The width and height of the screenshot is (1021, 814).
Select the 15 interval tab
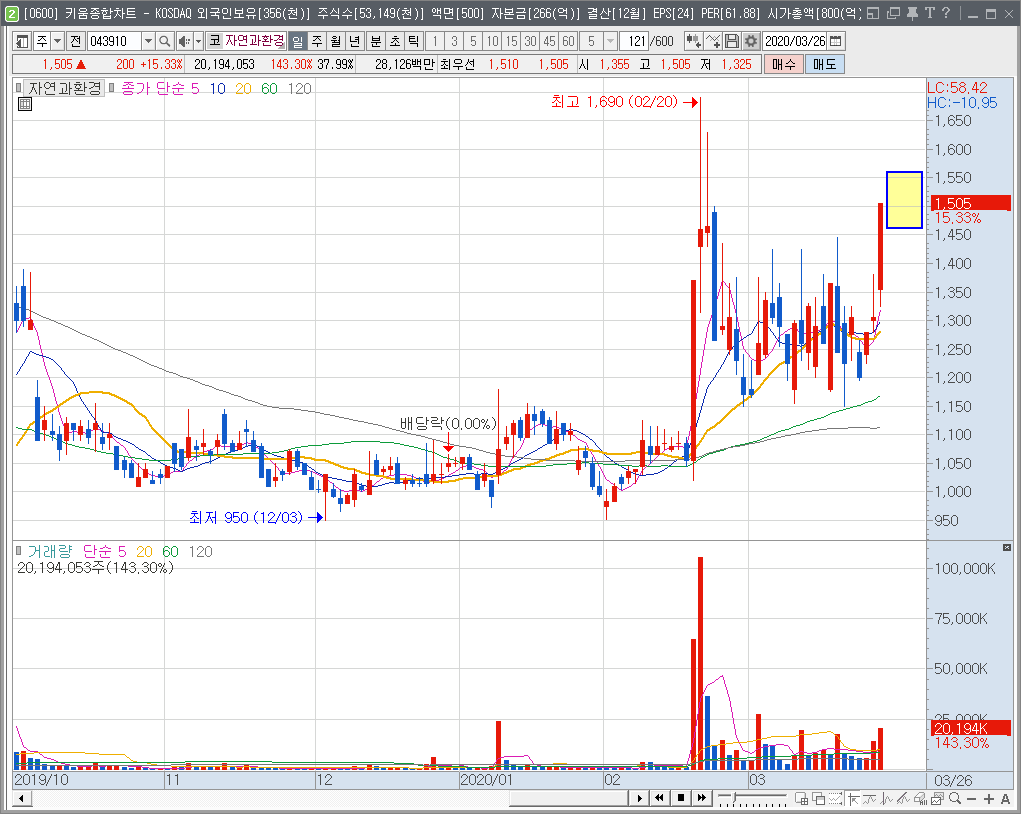tap(512, 42)
